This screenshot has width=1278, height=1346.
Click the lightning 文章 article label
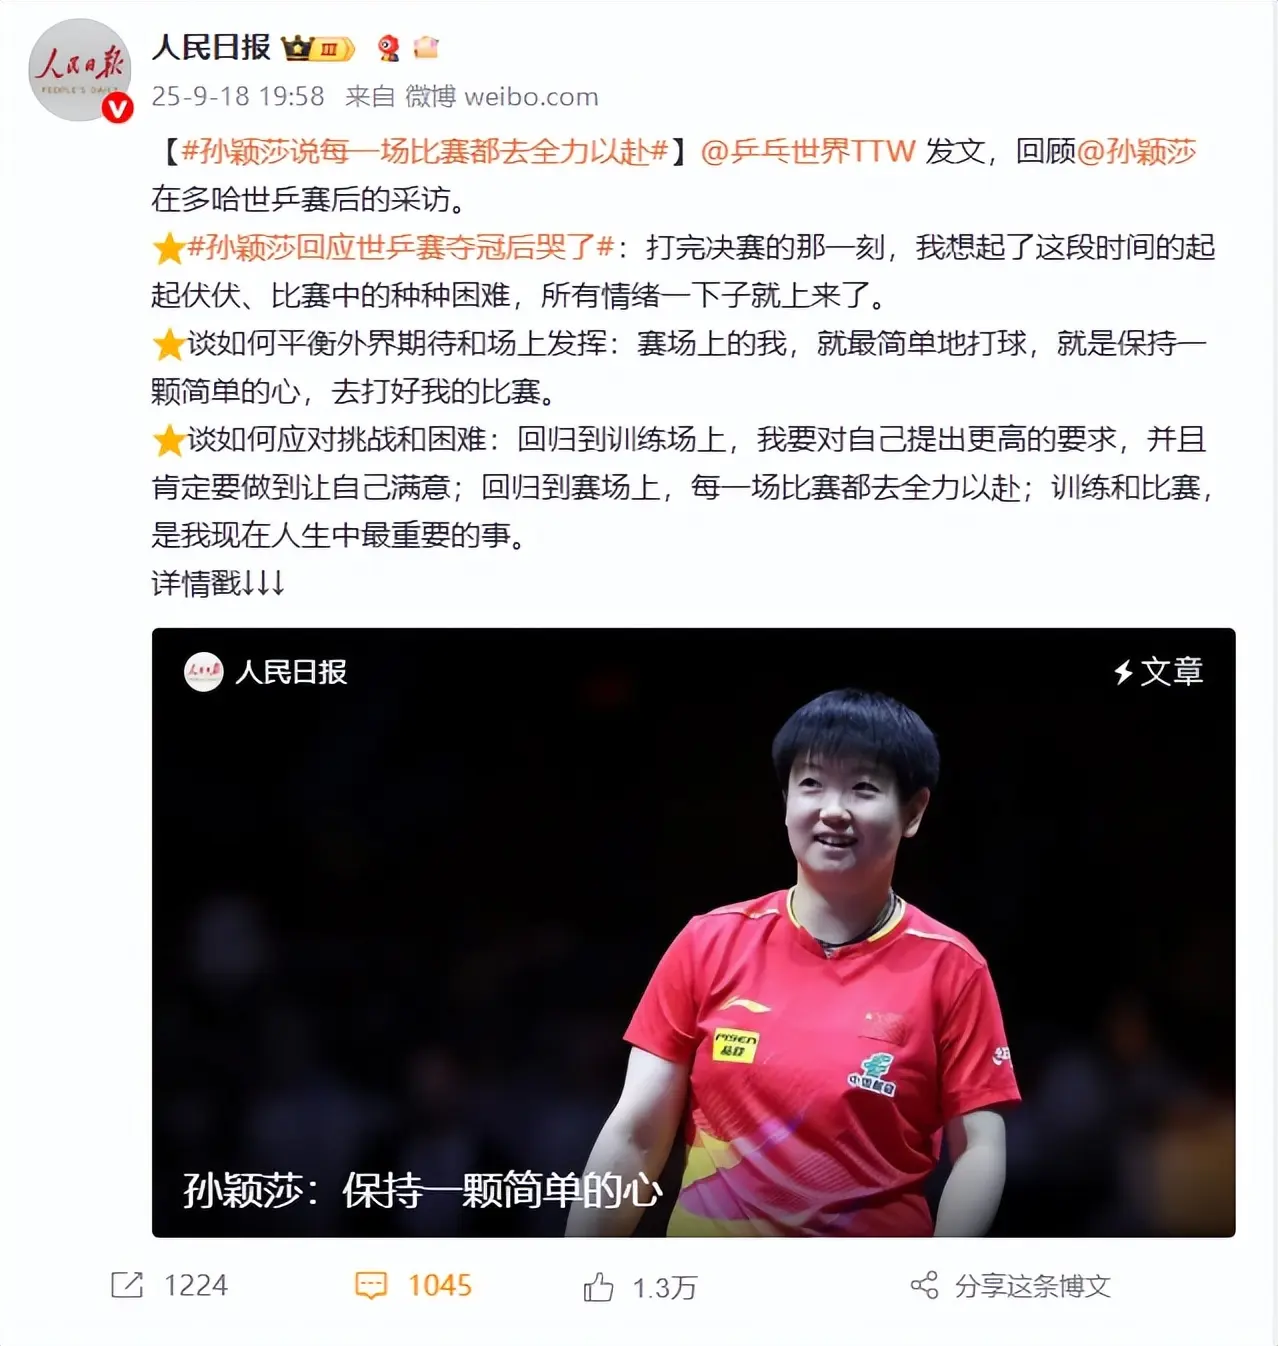pyautogui.click(x=1158, y=672)
